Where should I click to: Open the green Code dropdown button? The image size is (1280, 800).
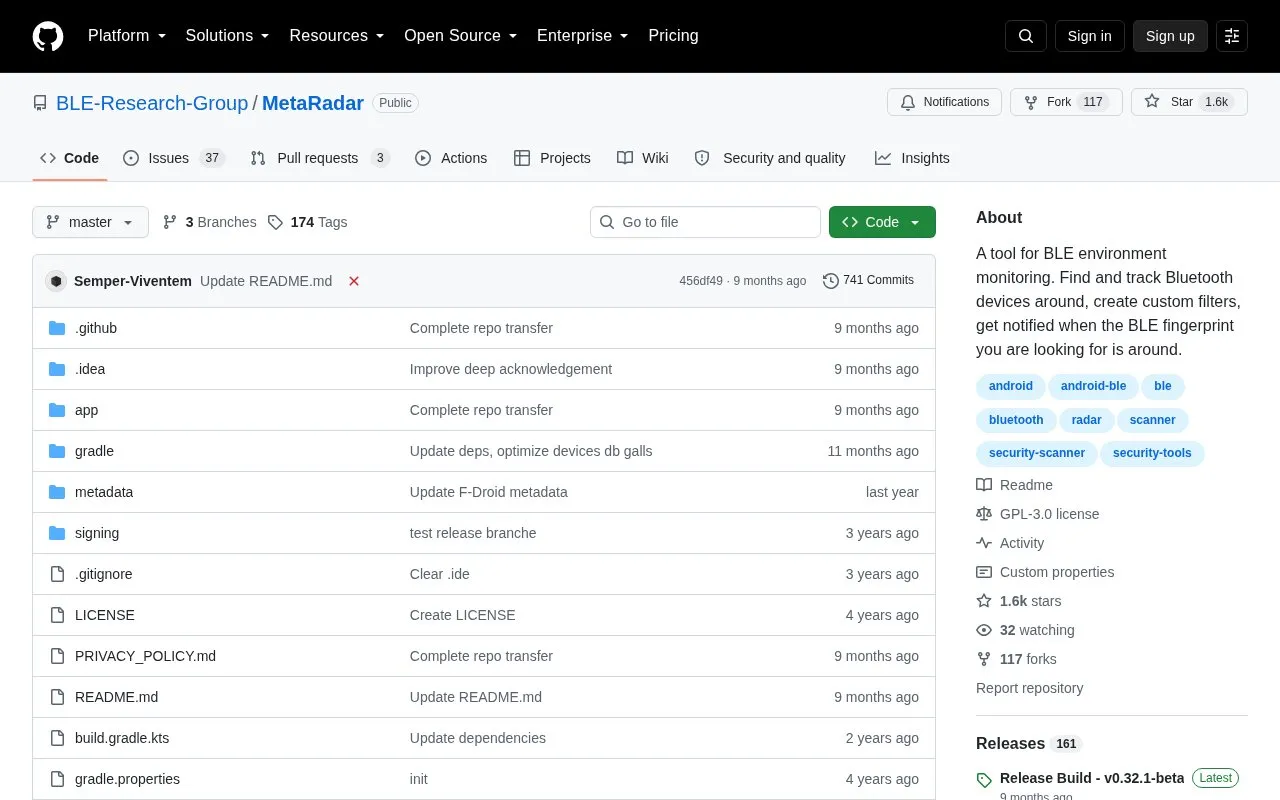tap(882, 222)
